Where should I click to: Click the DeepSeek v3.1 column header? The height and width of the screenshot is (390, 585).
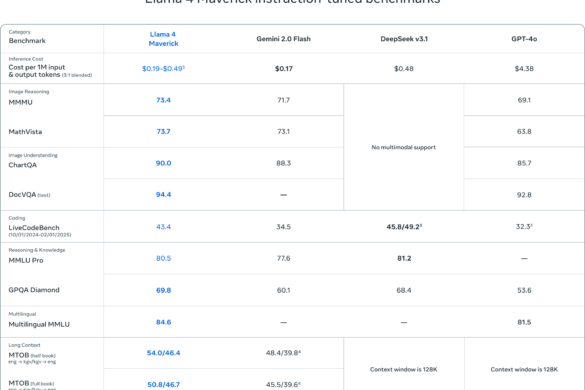404,39
